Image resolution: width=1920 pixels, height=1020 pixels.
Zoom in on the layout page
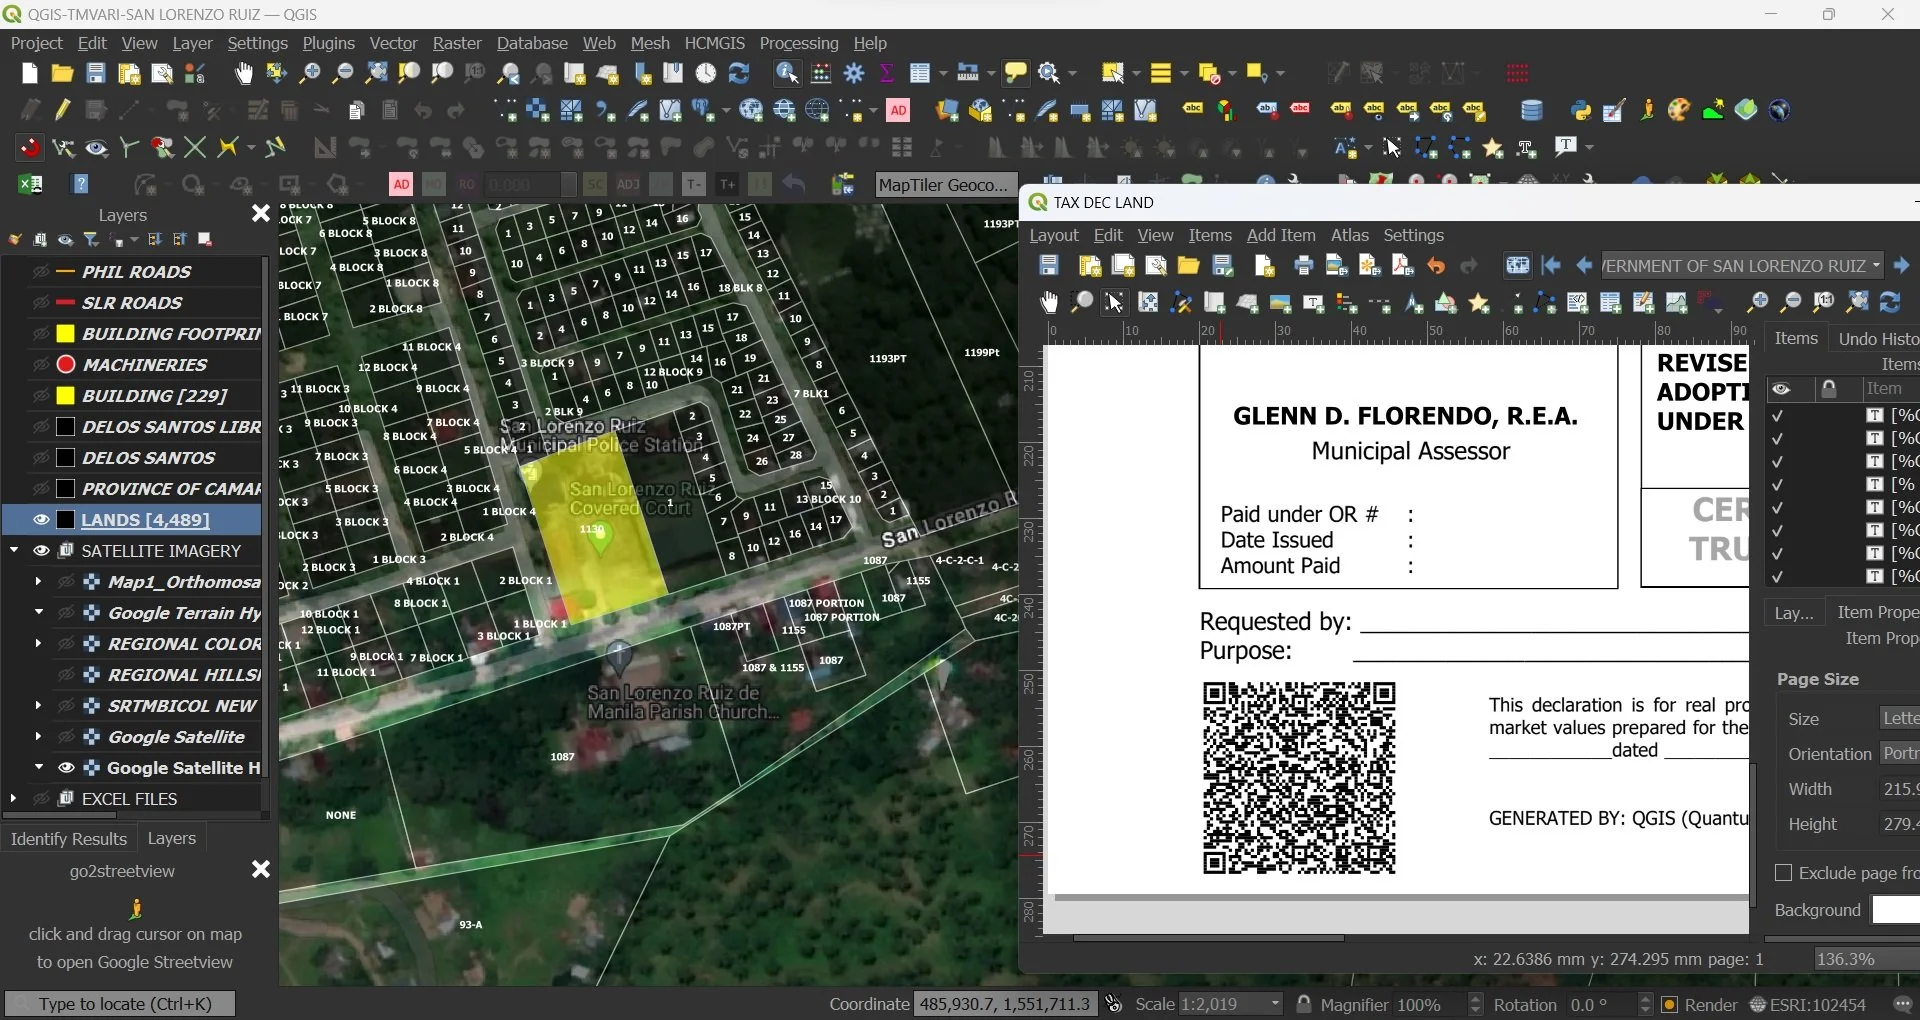point(1756,303)
